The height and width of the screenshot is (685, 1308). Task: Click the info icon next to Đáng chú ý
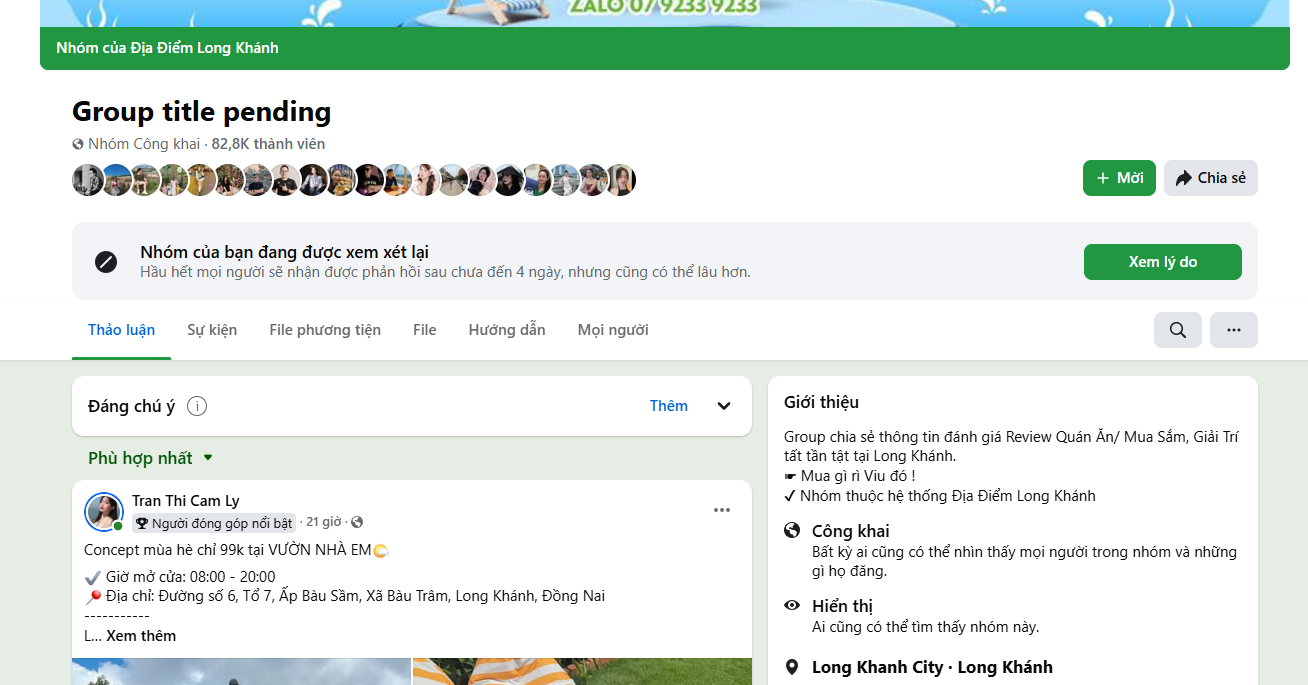tap(197, 406)
